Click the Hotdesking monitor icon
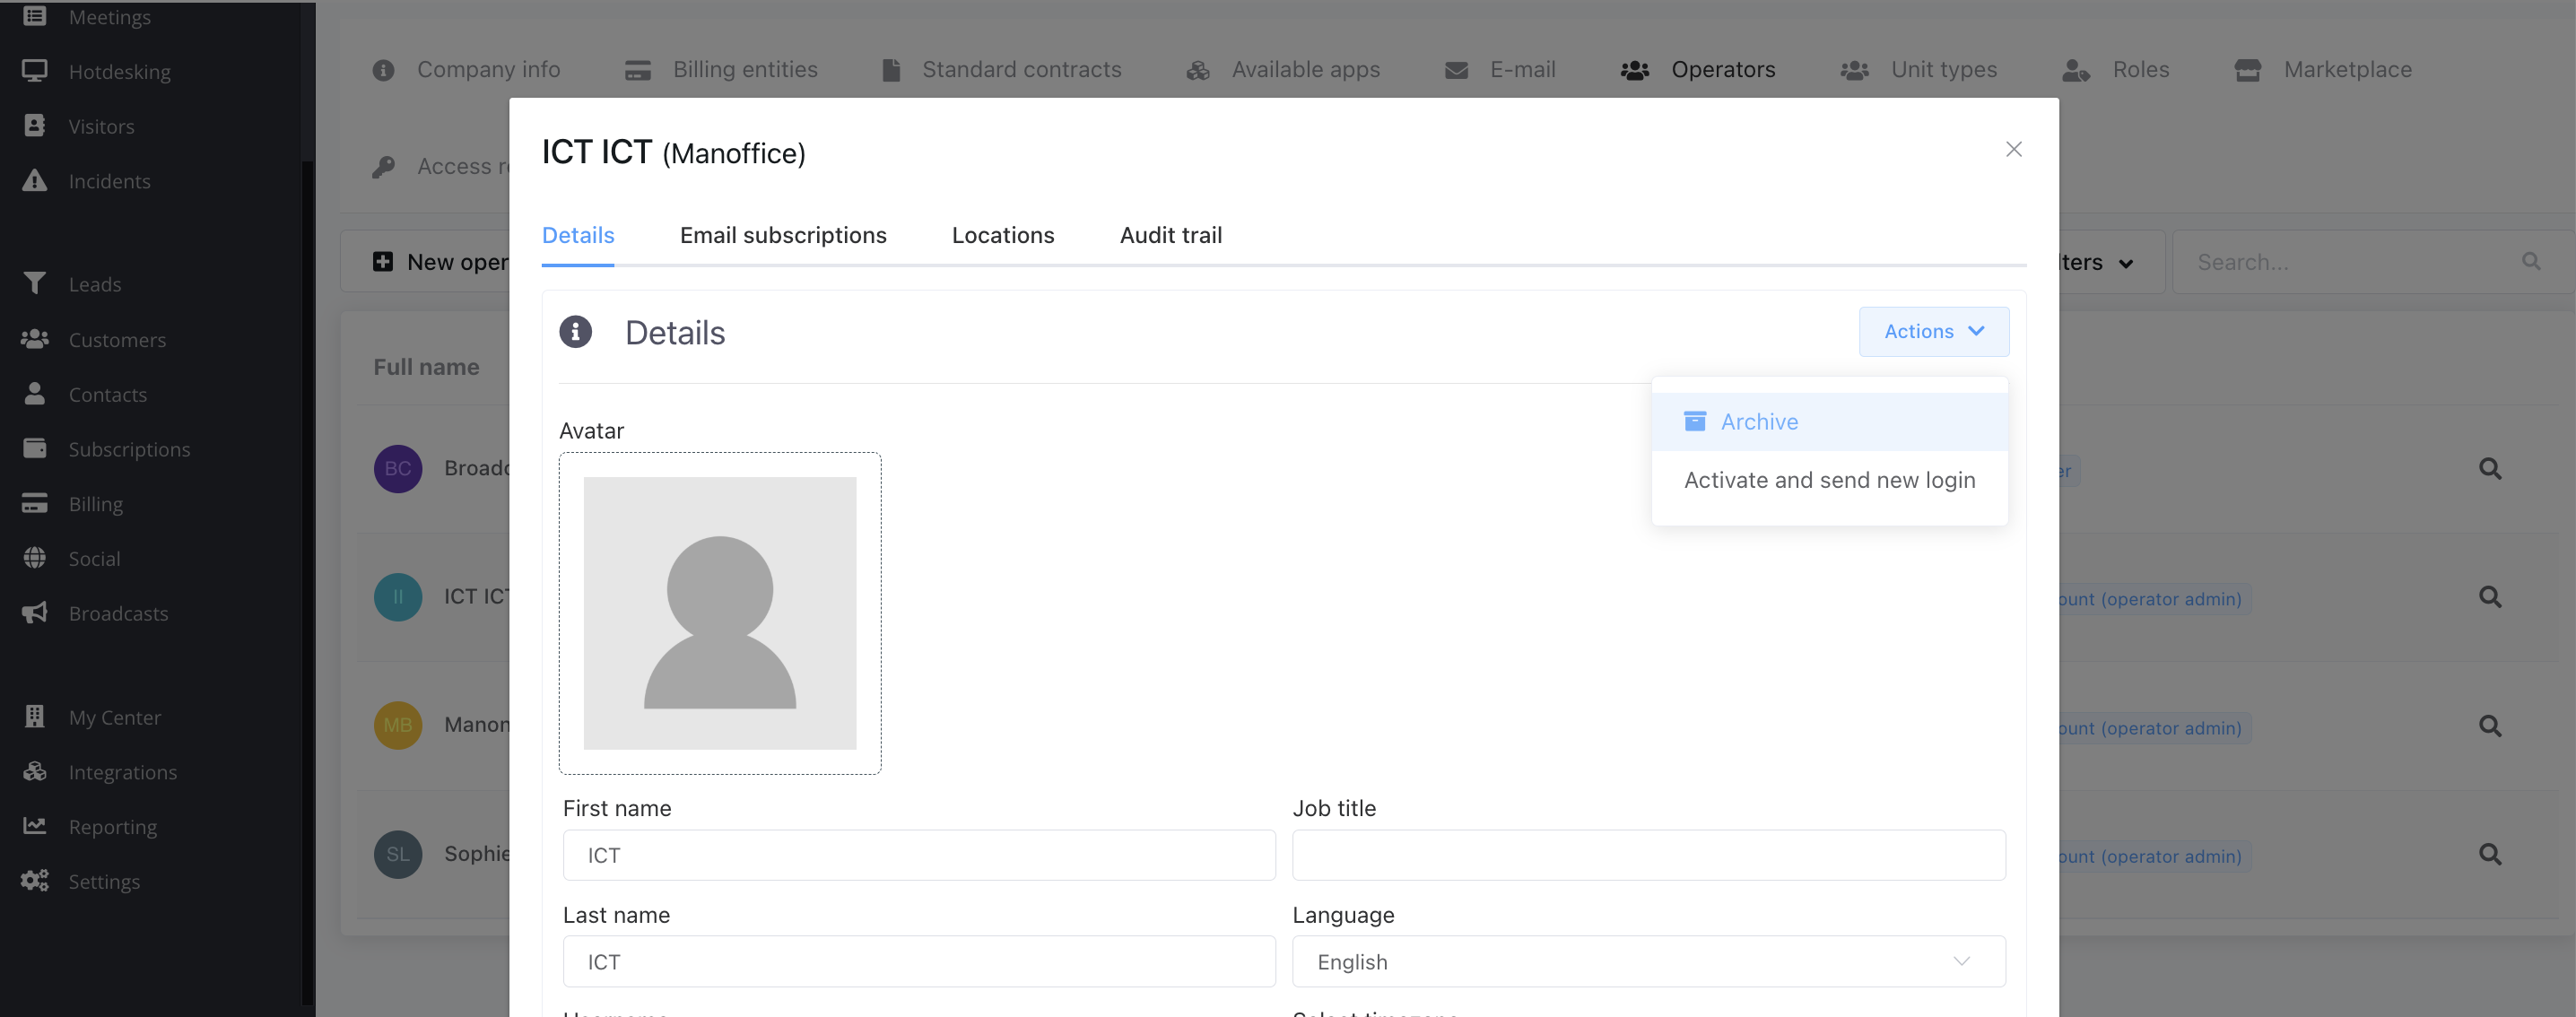Screen dimensions: 2576x1017 click(x=34, y=71)
